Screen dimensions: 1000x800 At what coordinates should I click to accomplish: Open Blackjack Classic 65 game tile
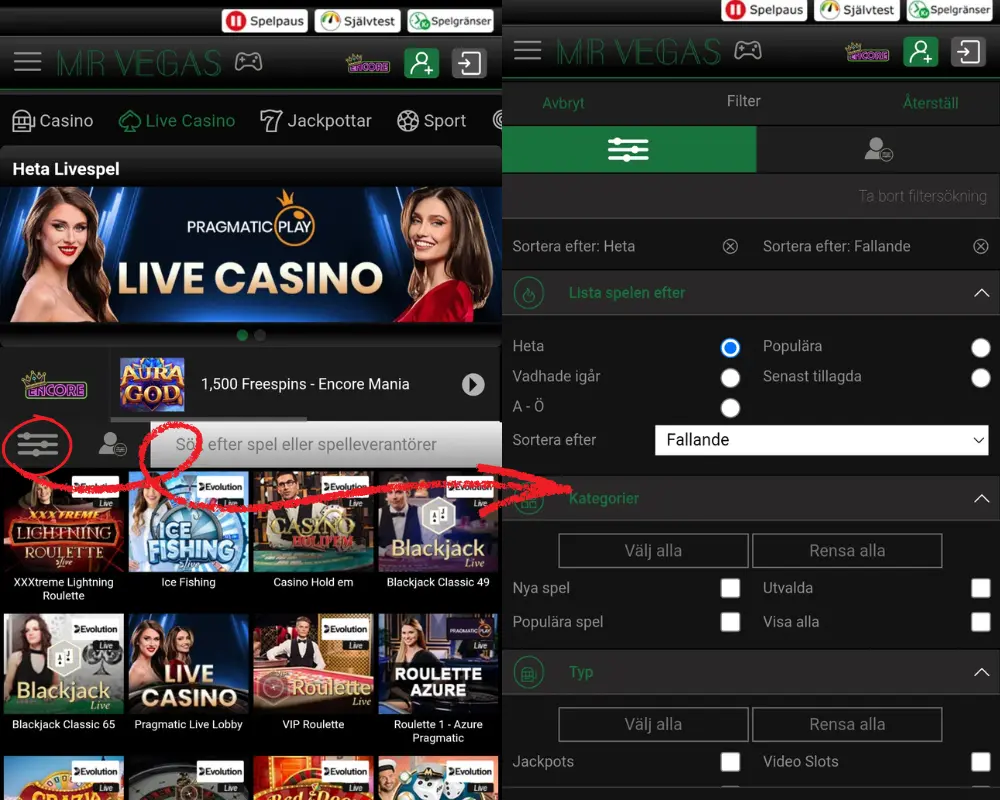[64, 672]
